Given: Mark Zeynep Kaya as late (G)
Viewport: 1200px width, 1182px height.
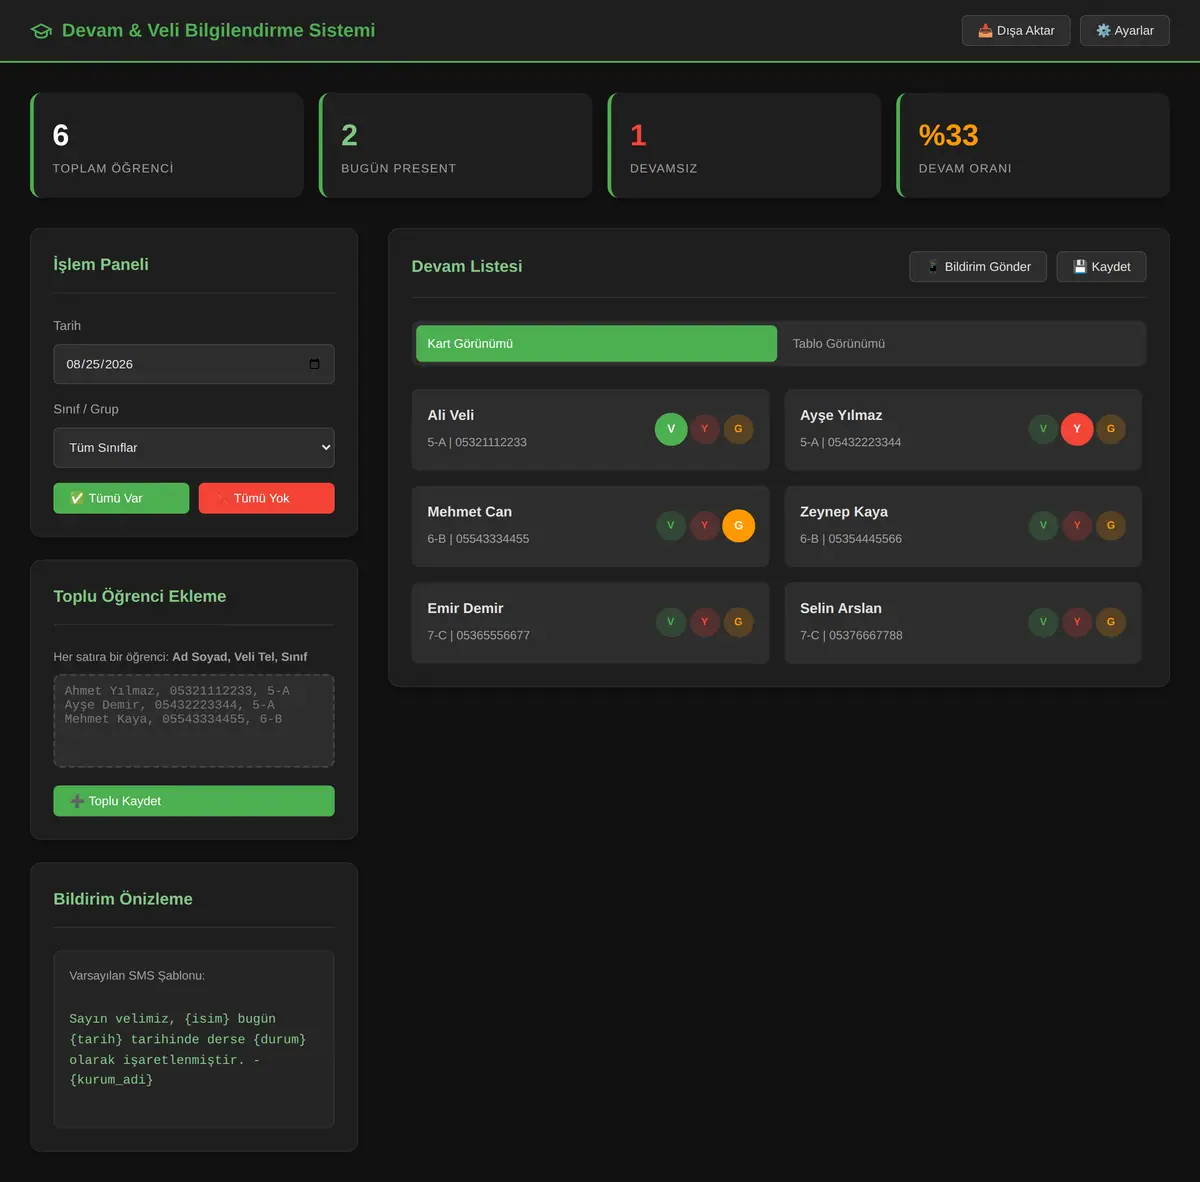Looking at the screenshot, I should (x=1110, y=525).
